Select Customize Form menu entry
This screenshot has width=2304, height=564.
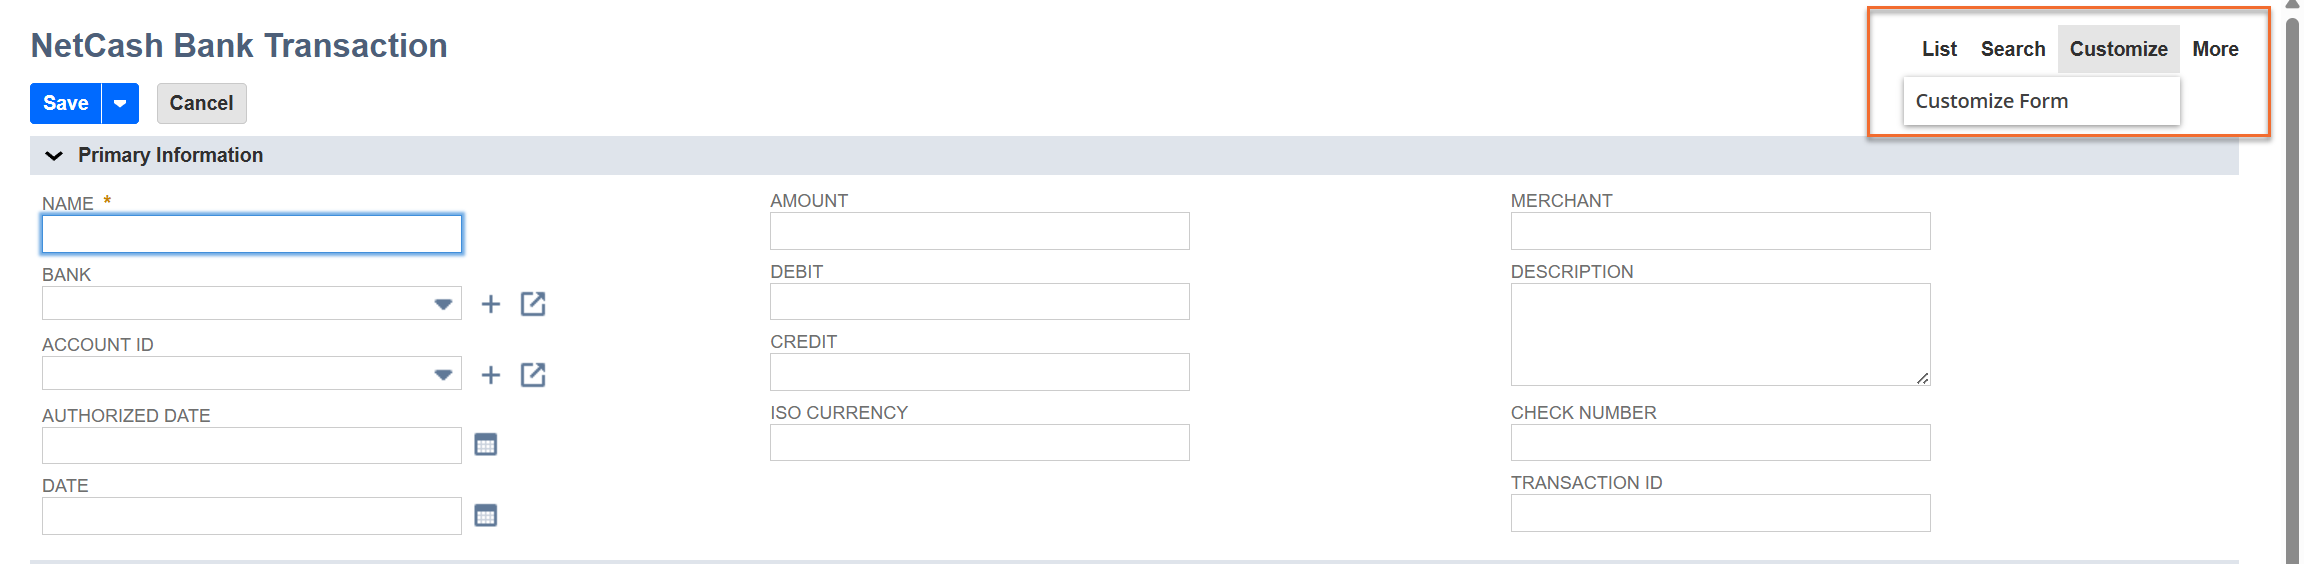1991,101
